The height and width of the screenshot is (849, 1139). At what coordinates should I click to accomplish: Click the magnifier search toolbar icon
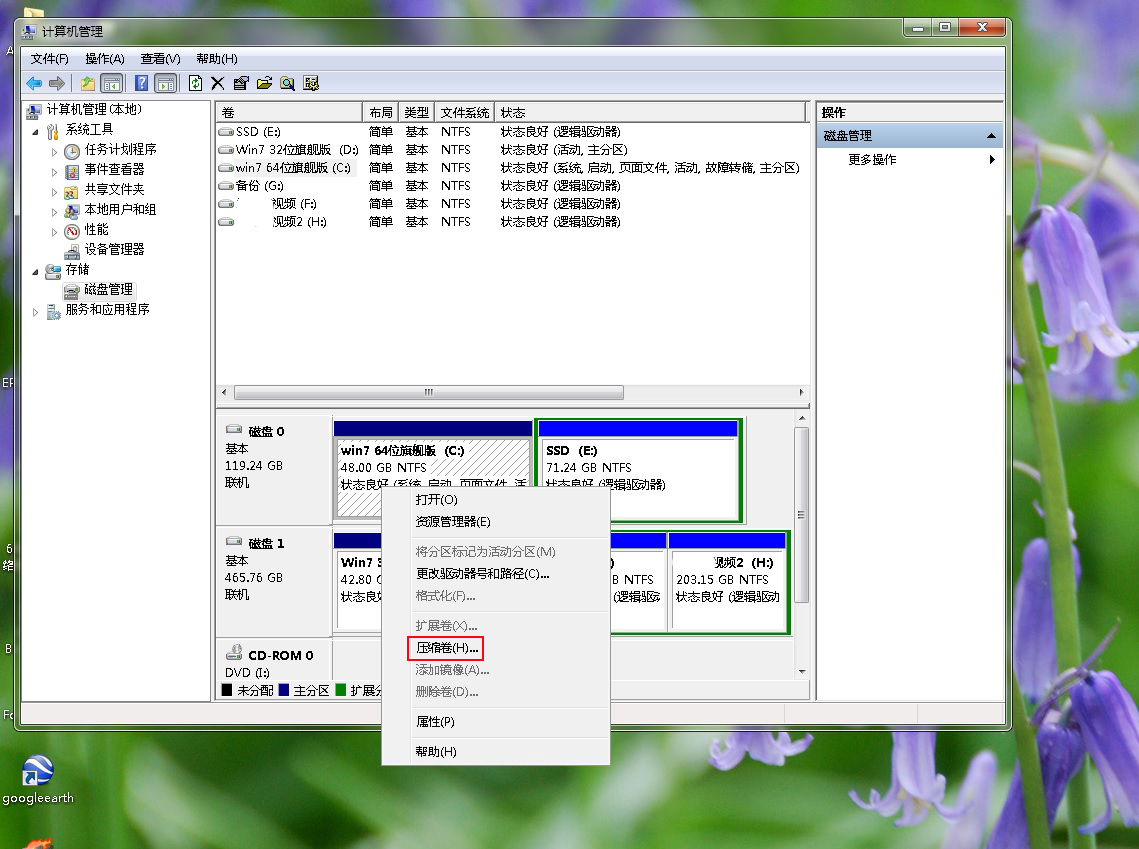tap(289, 83)
